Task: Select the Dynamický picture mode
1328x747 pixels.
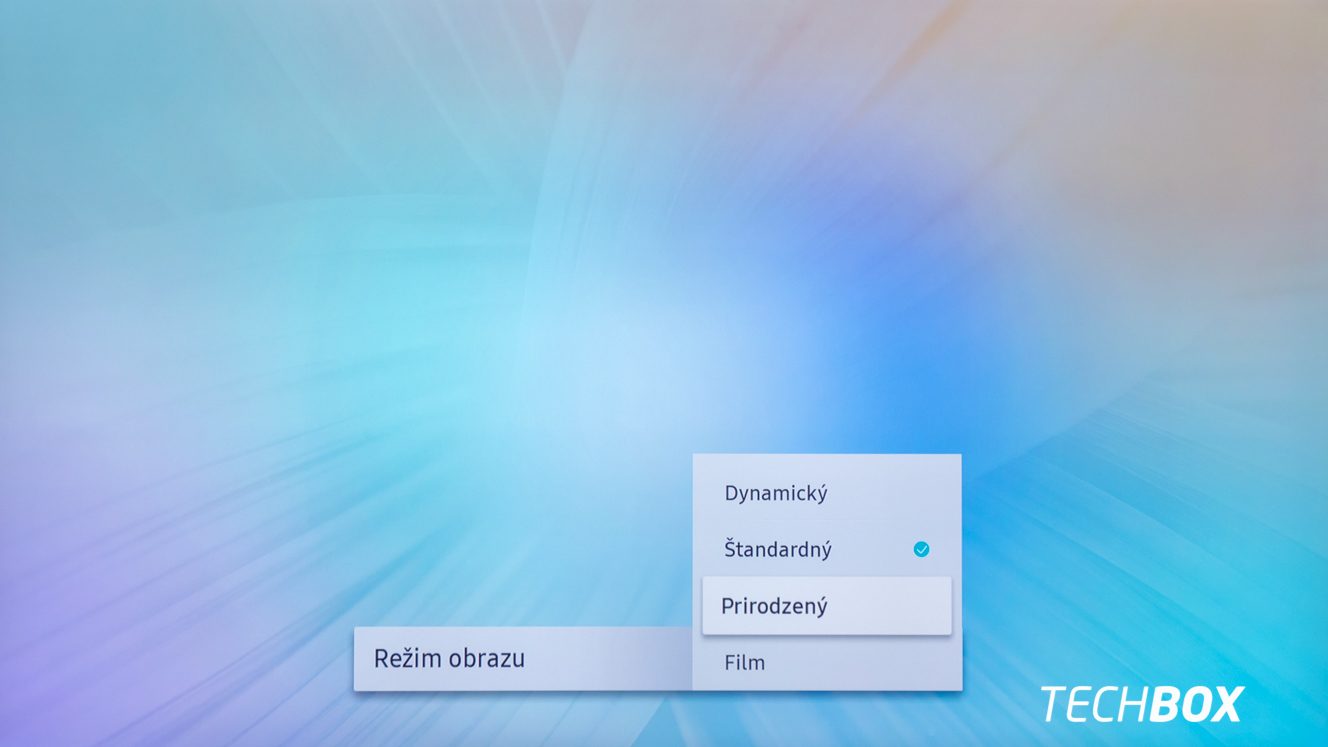Action: [827, 493]
